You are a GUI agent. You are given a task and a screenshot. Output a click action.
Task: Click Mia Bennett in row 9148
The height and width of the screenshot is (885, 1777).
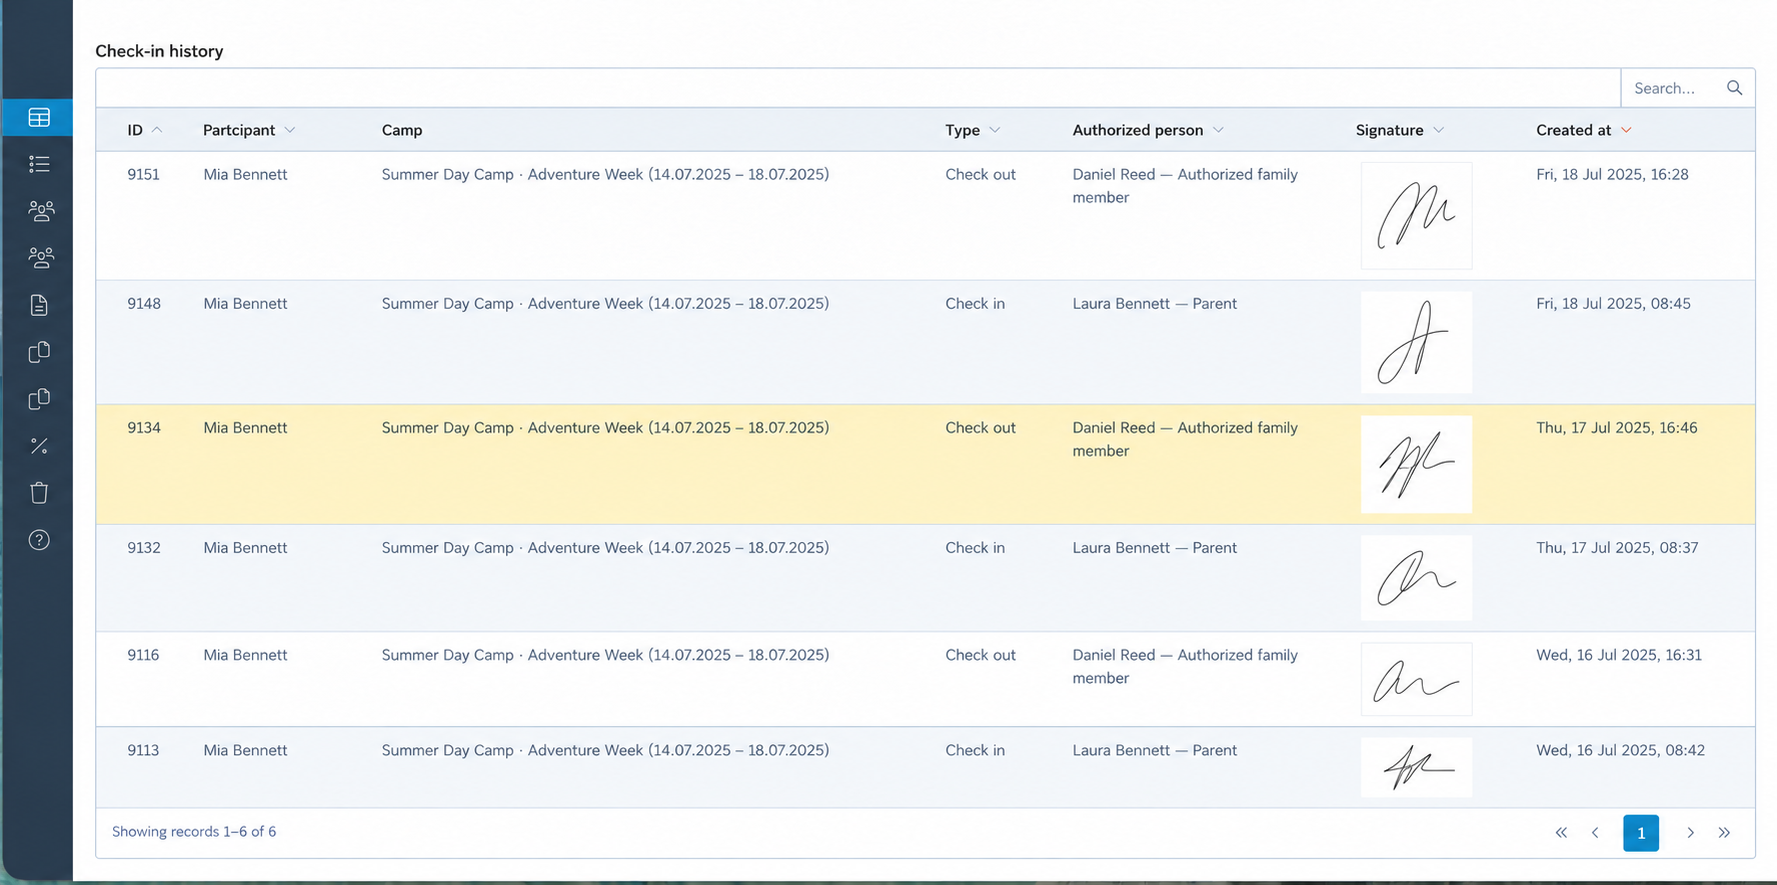[x=245, y=303]
